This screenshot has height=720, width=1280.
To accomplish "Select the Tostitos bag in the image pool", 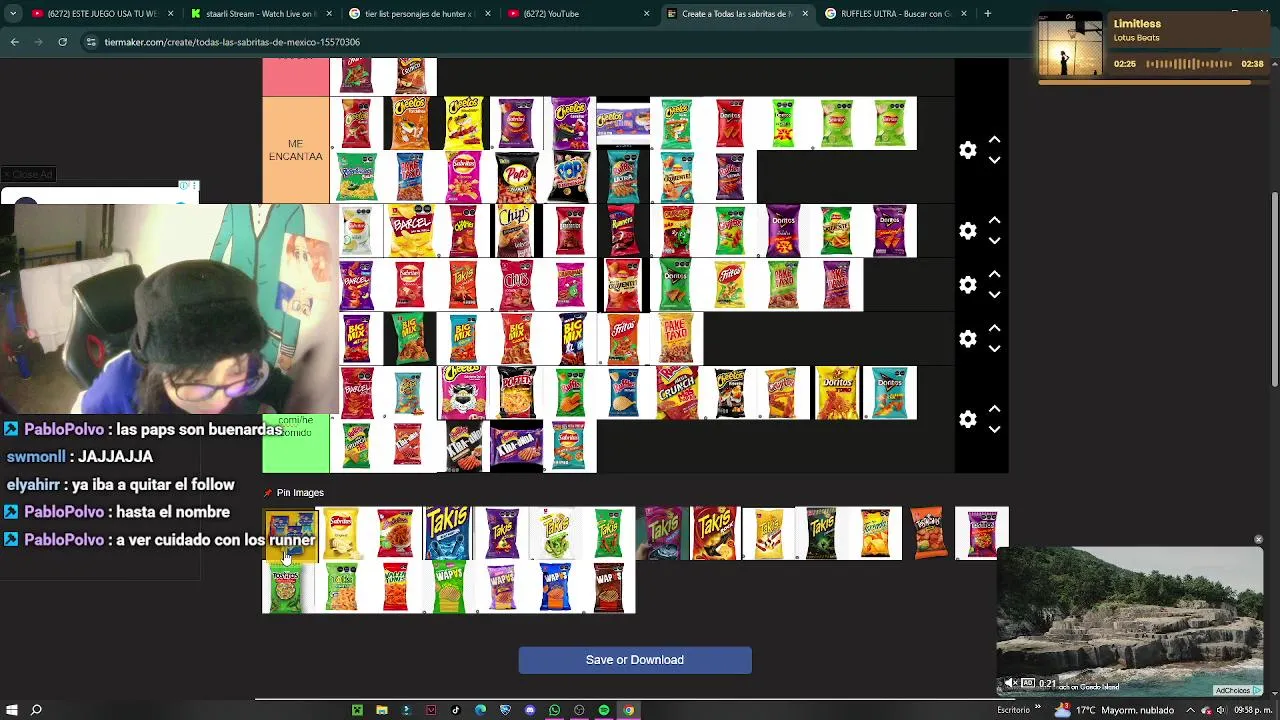I will (286, 587).
